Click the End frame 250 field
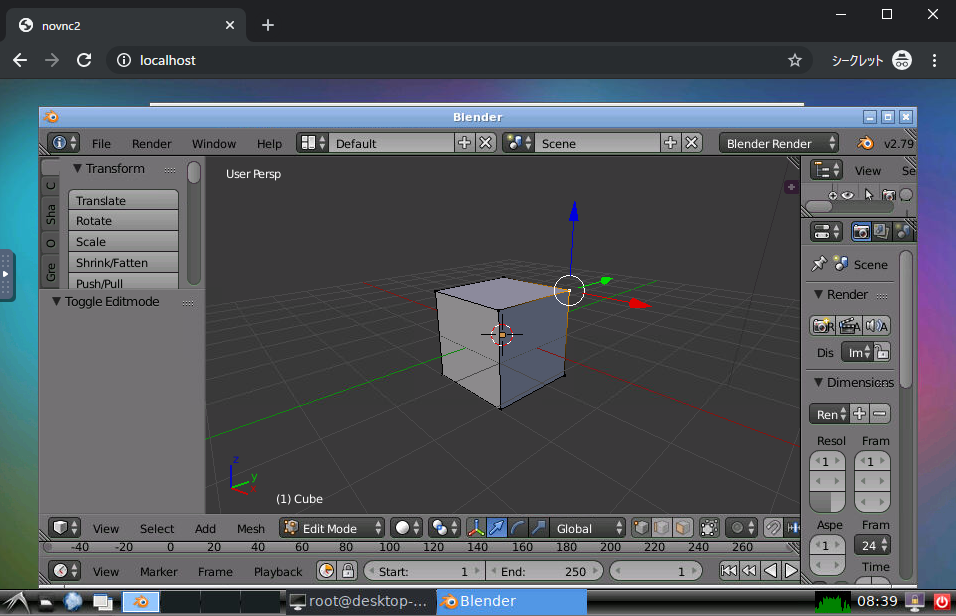Image resolution: width=956 pixels, height=616 pixels. tap(545, 571)
